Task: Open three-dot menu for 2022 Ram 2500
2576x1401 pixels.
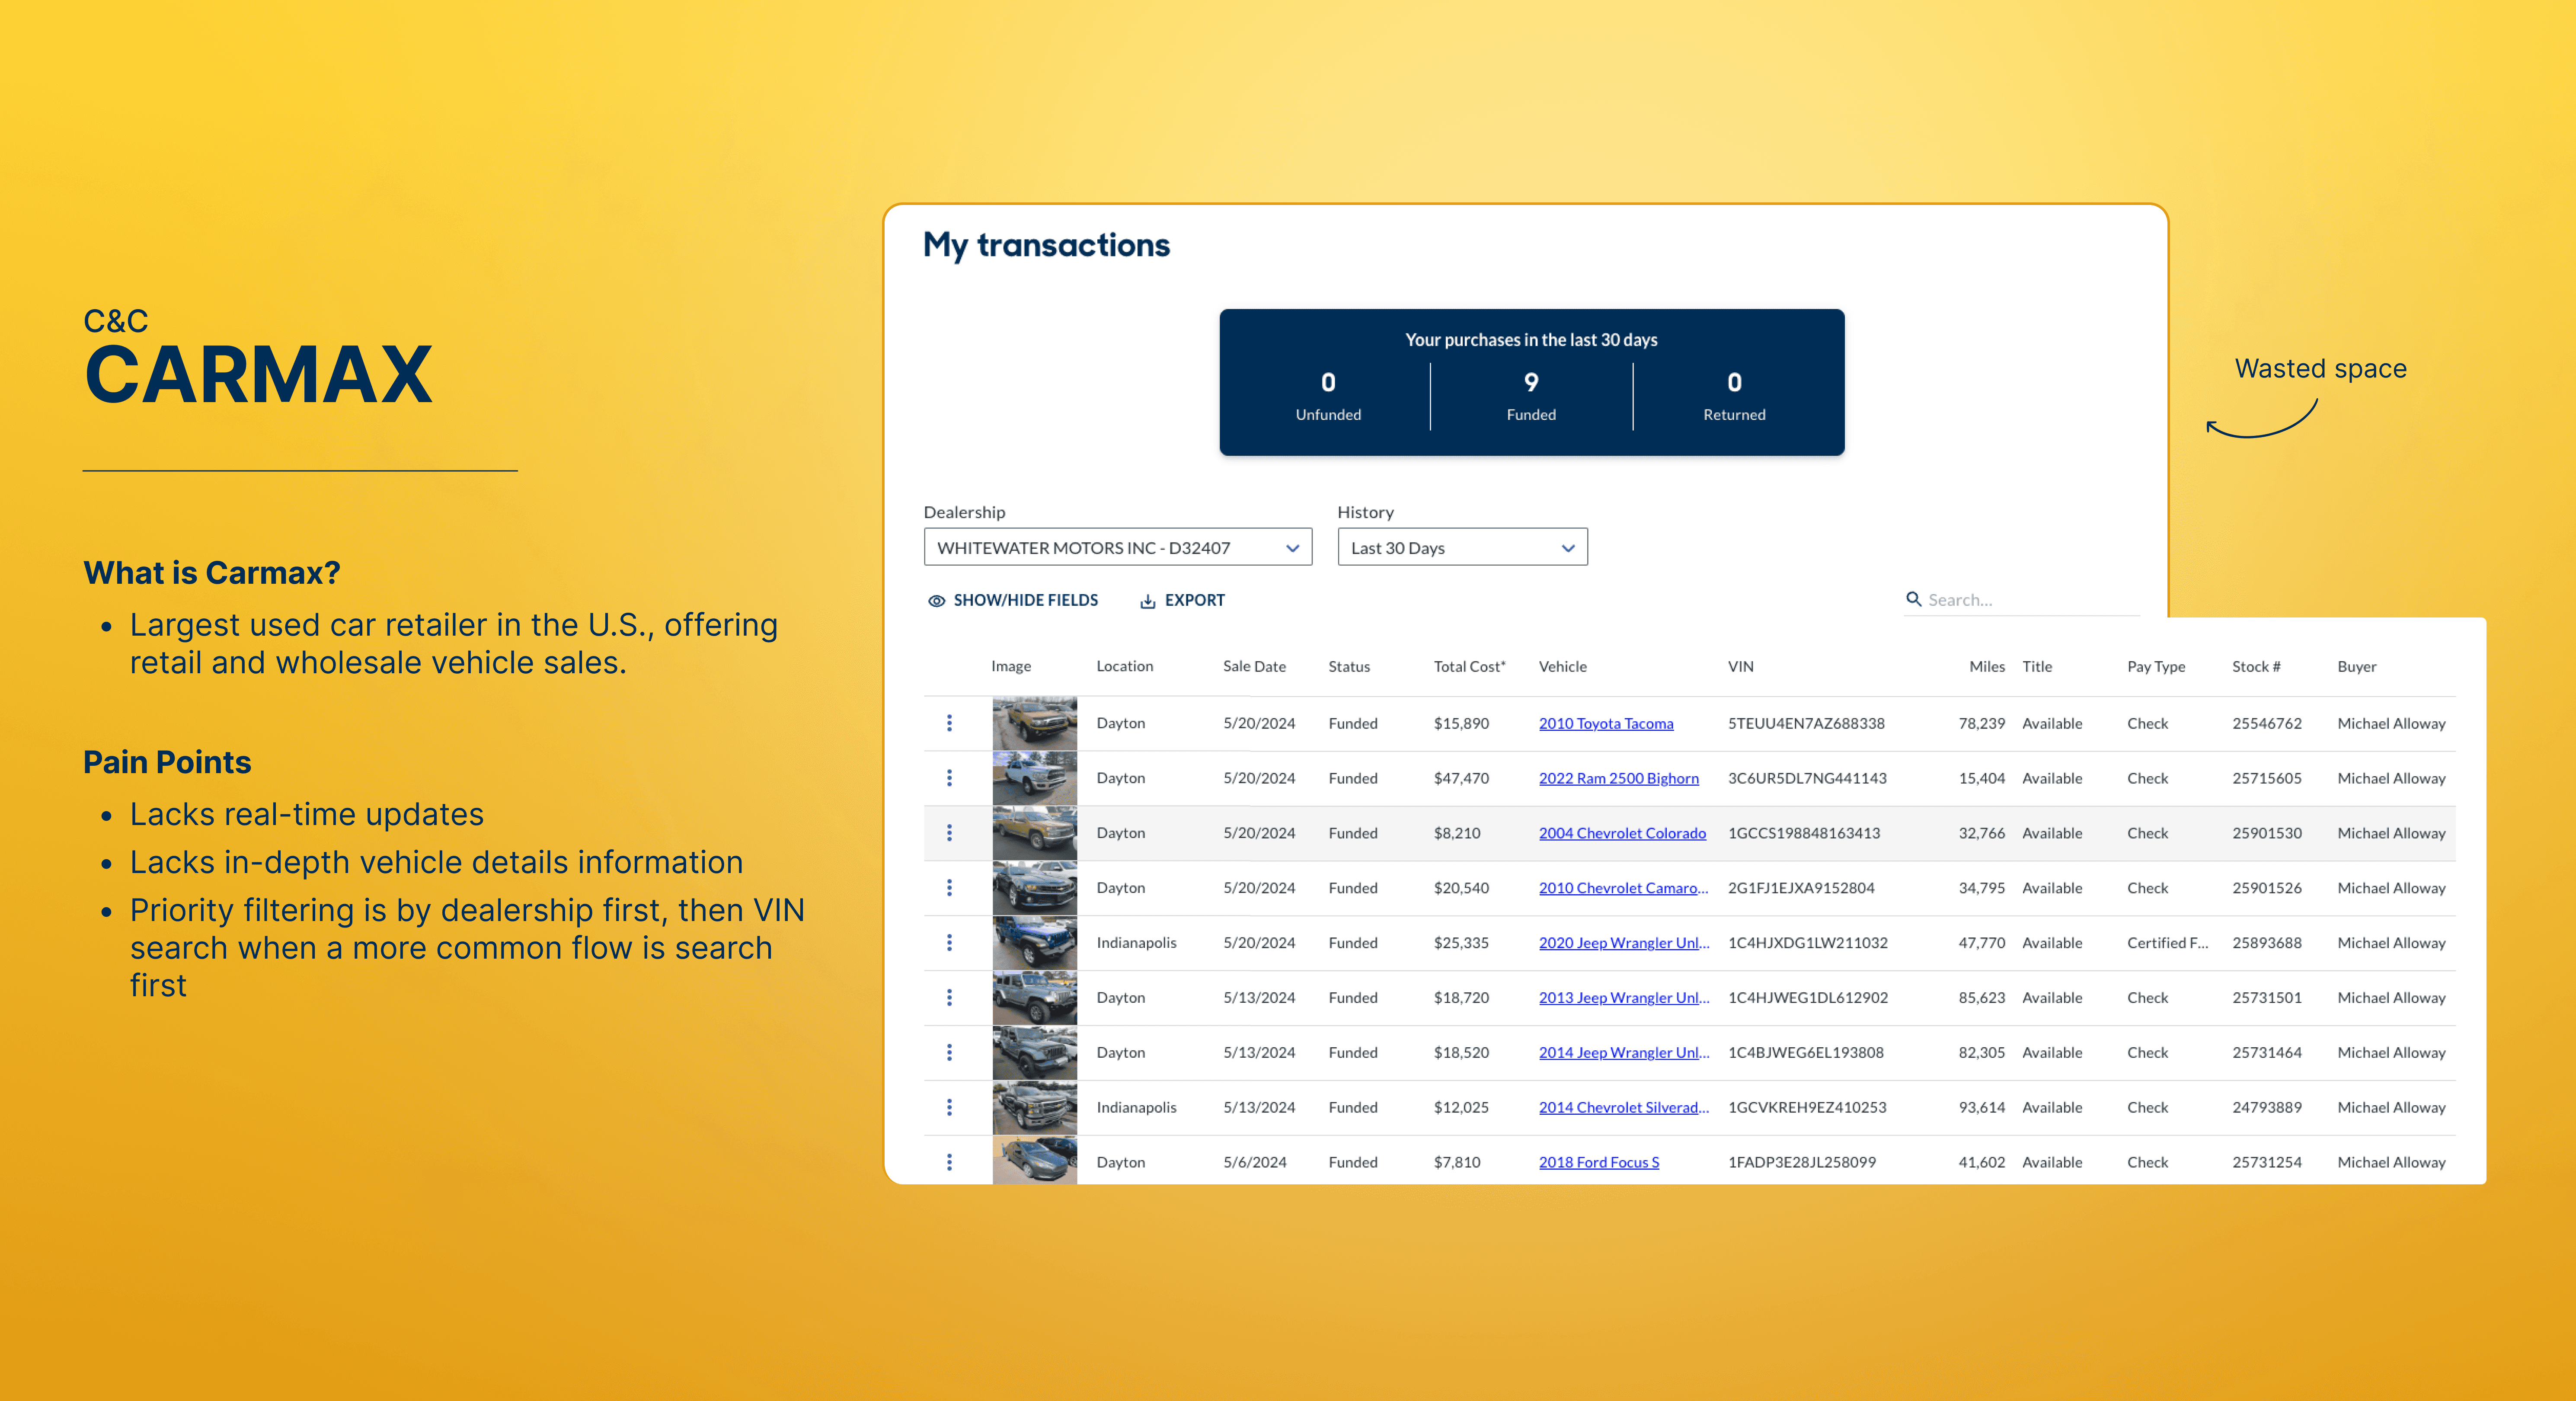Action: tap(949, 778)
